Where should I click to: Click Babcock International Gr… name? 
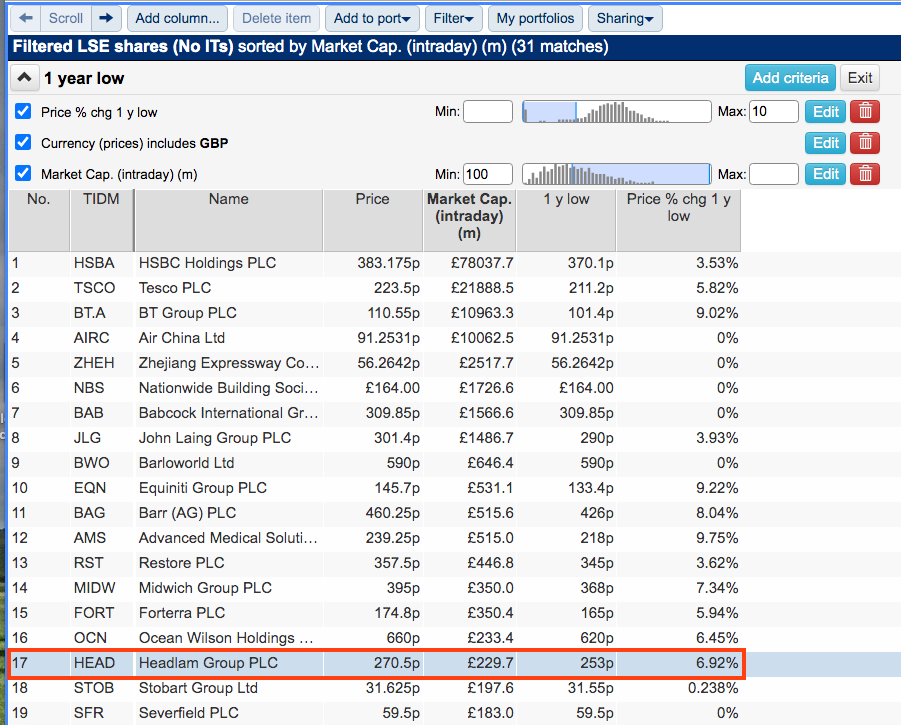(x=229, y=413)
